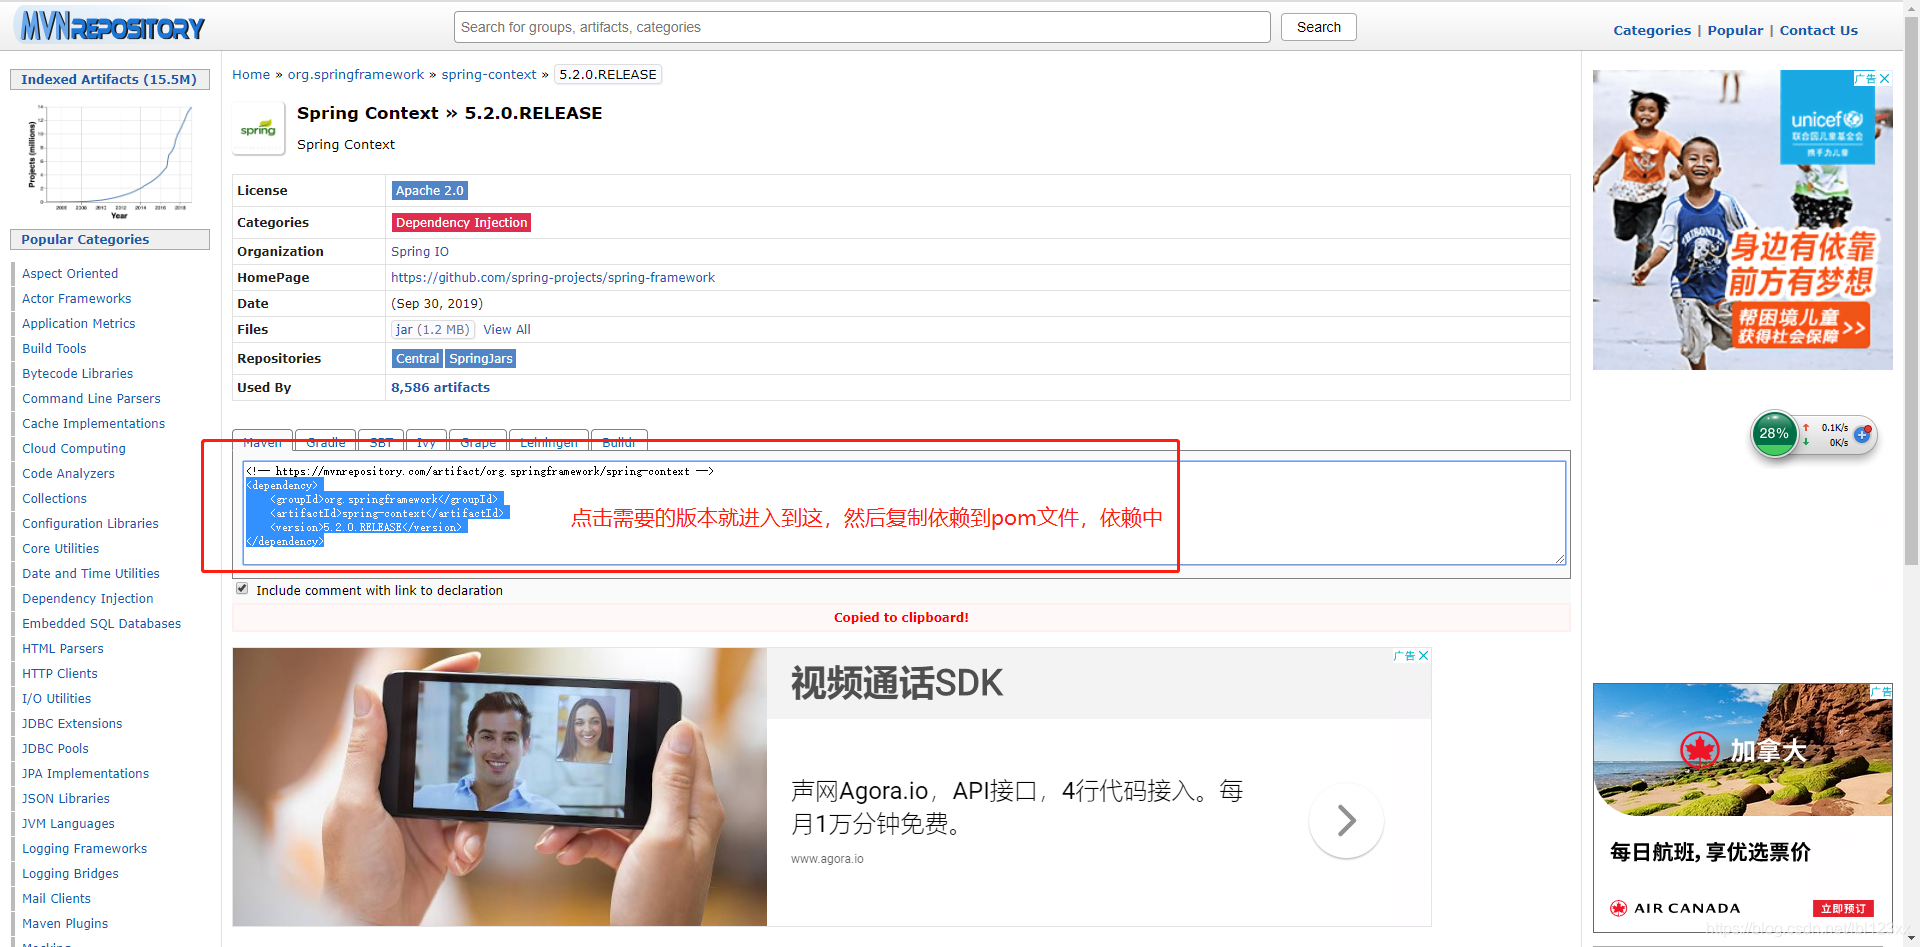Image resolution: width=1920 pixels, height=947 pixels.
Task: Click the green 28% circle widget
Action: click(x=1775, y=434)
